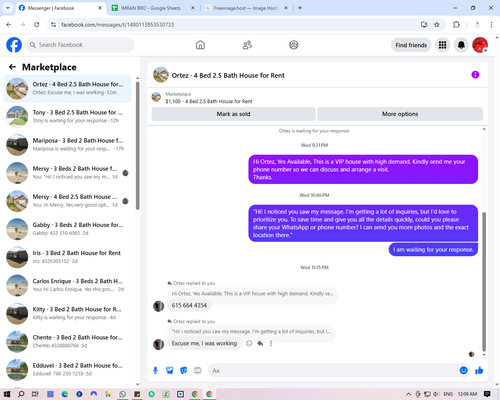Screen dimensions: 500x400
Task: Open Mersy 3 Beds 2 Bath conversation
Action: [x=67, y=173]
